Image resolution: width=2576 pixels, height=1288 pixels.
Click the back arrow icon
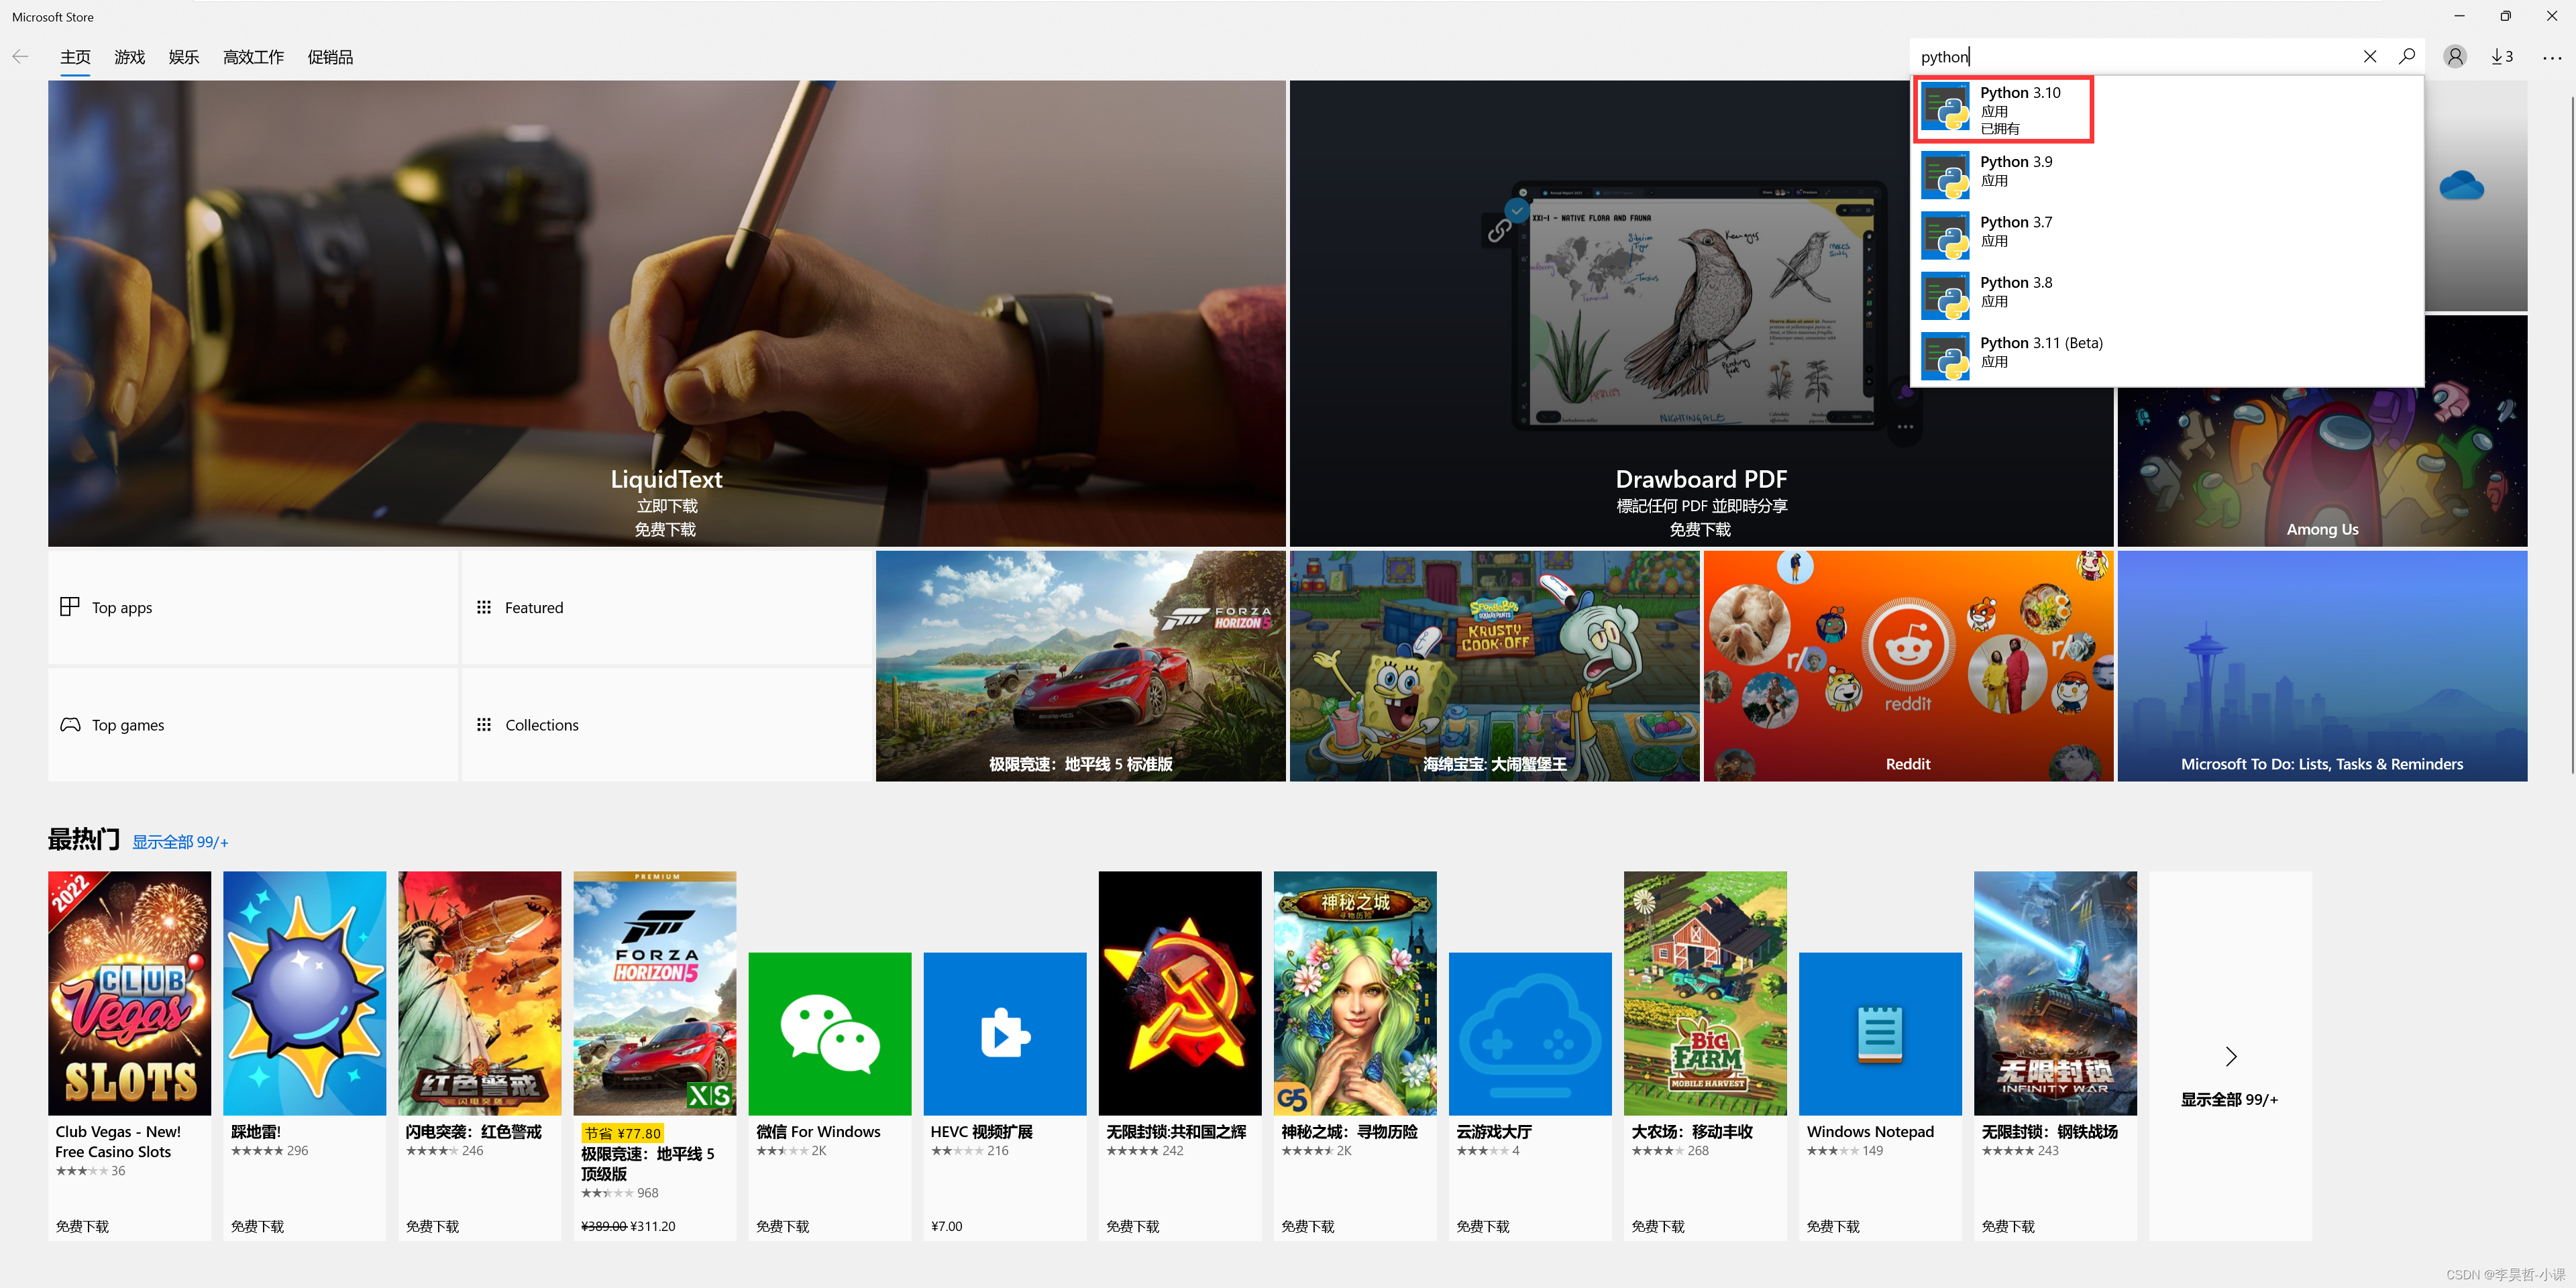click(x=20, y=56)
